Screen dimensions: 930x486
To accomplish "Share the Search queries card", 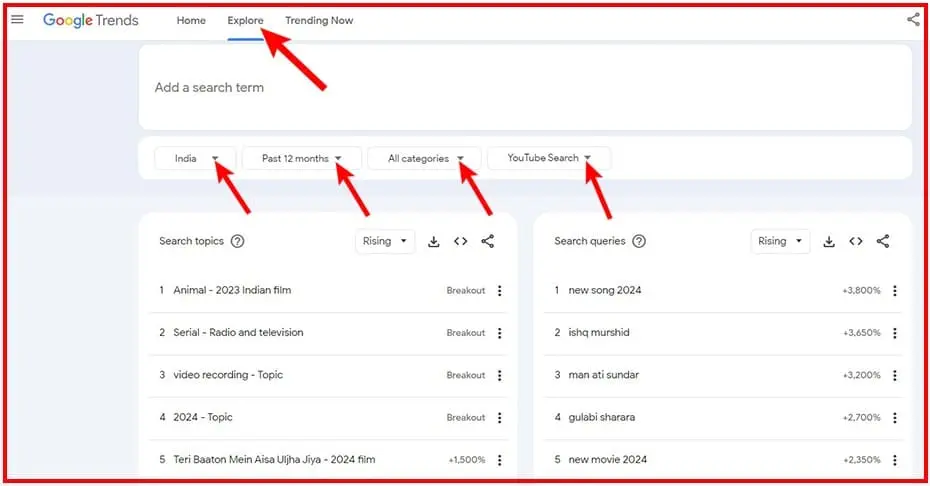I will pyautogui.click(x=883, y=241).
